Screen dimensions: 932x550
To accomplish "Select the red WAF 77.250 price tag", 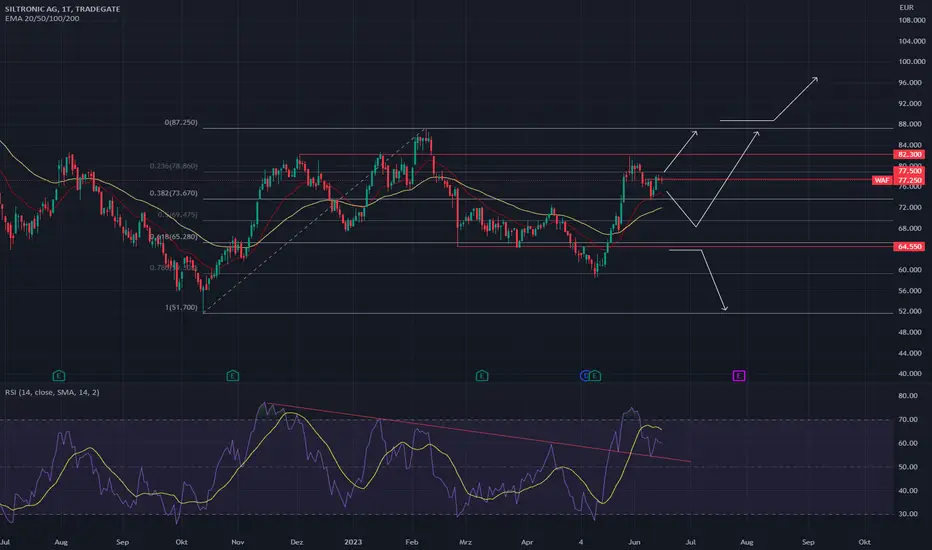I will 898,180.
